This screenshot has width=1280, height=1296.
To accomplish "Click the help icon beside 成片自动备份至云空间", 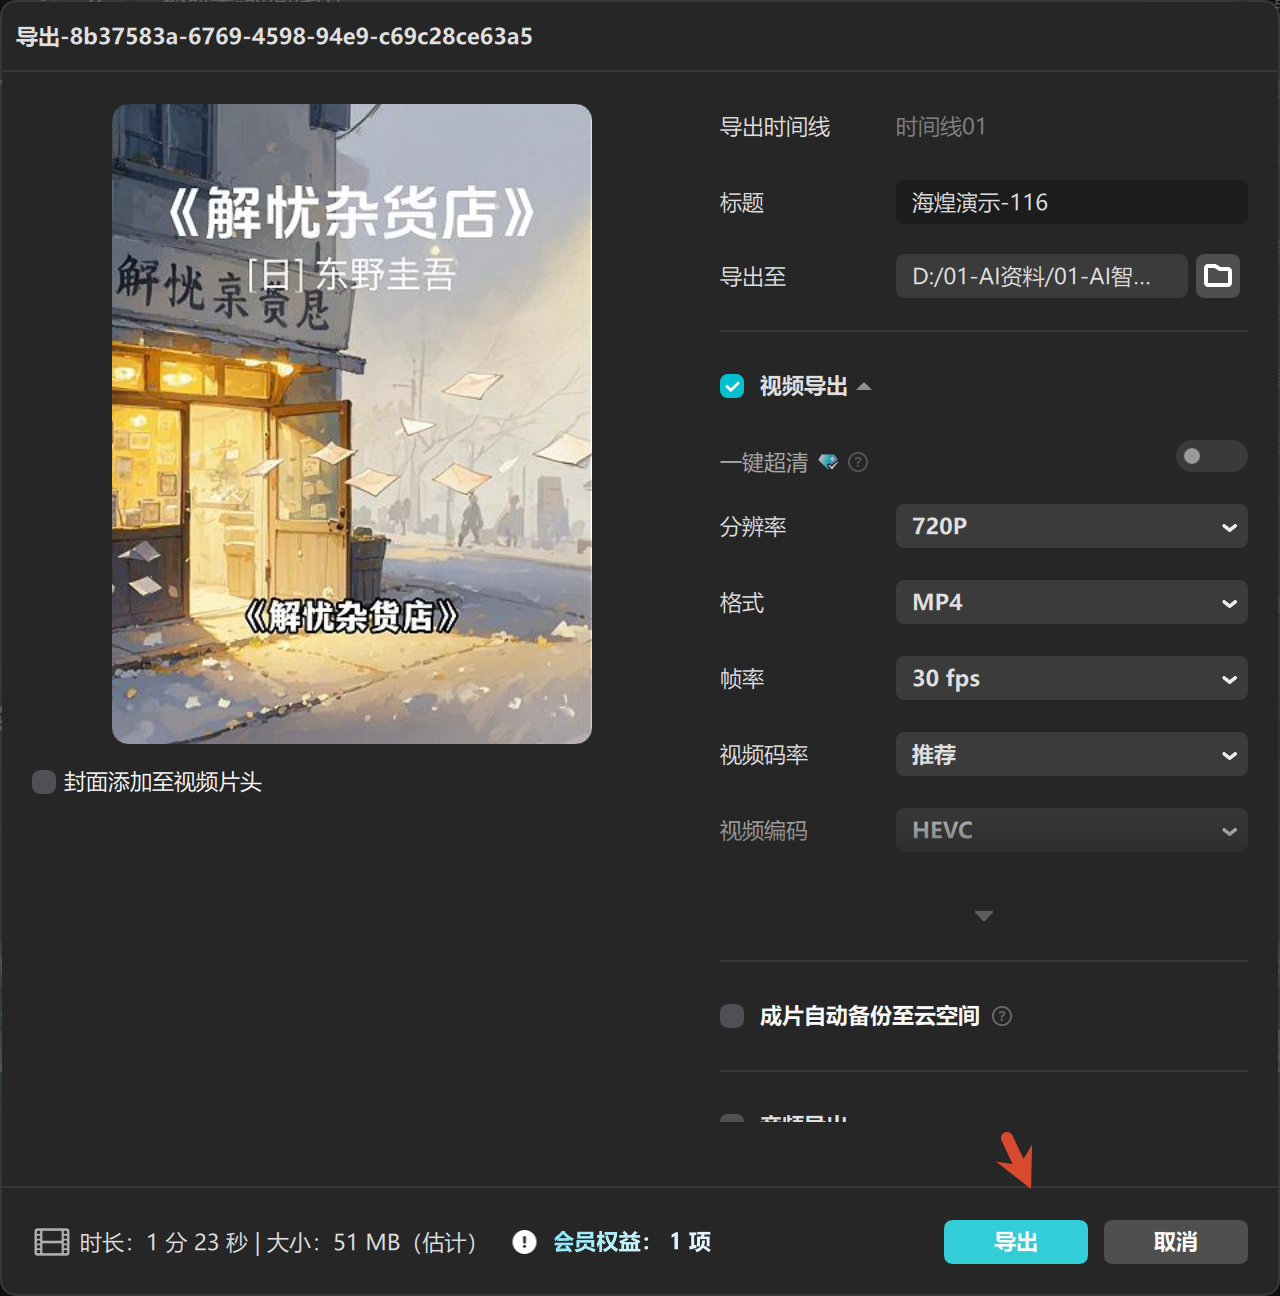I will coord(1002,1016).
